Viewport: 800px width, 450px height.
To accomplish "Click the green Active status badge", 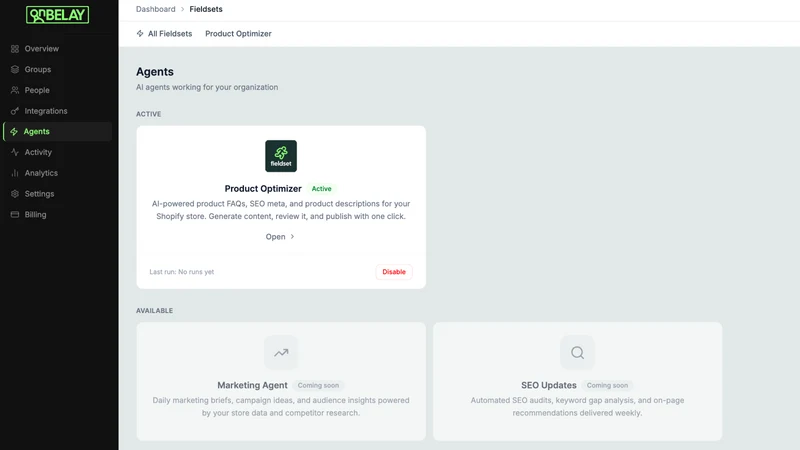I will (321, 189).
